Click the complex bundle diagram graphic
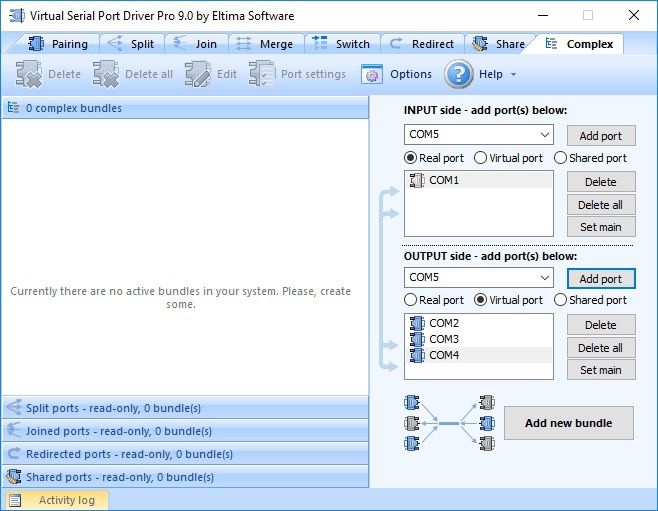The height and width of the screenshot is (511, 658). click(449, 423)
